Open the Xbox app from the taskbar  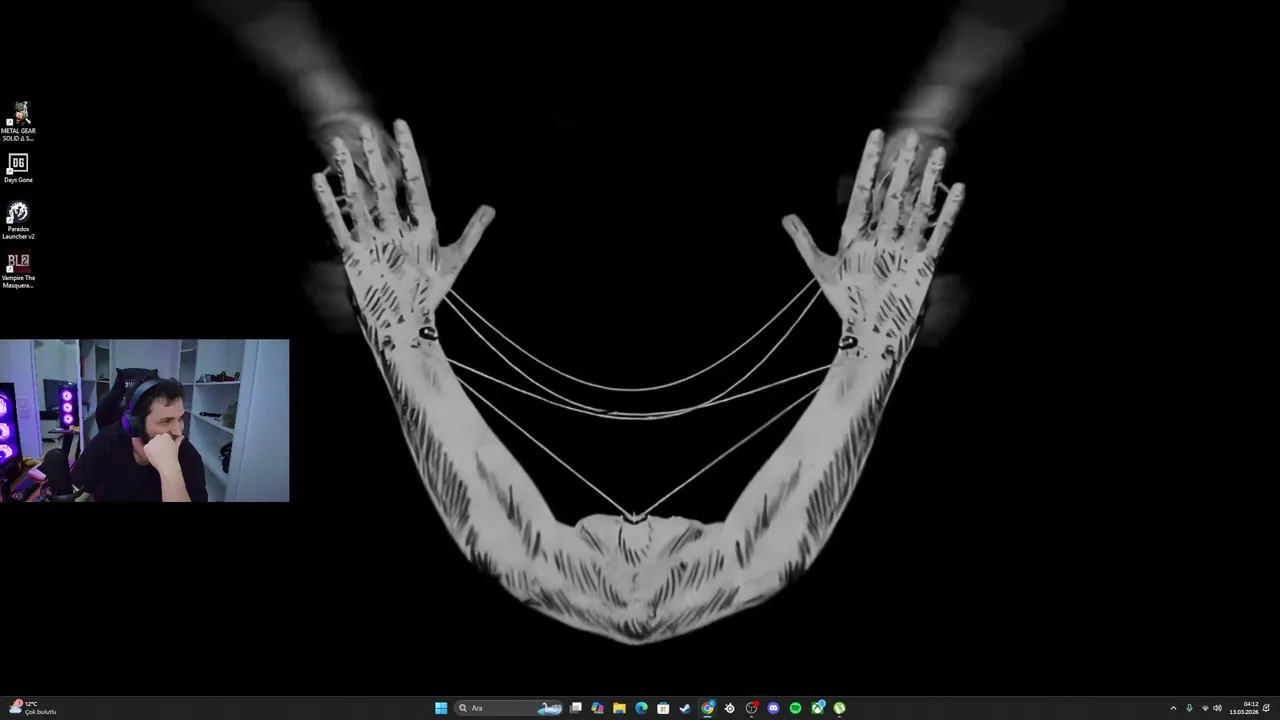click(x=818, y=708)
